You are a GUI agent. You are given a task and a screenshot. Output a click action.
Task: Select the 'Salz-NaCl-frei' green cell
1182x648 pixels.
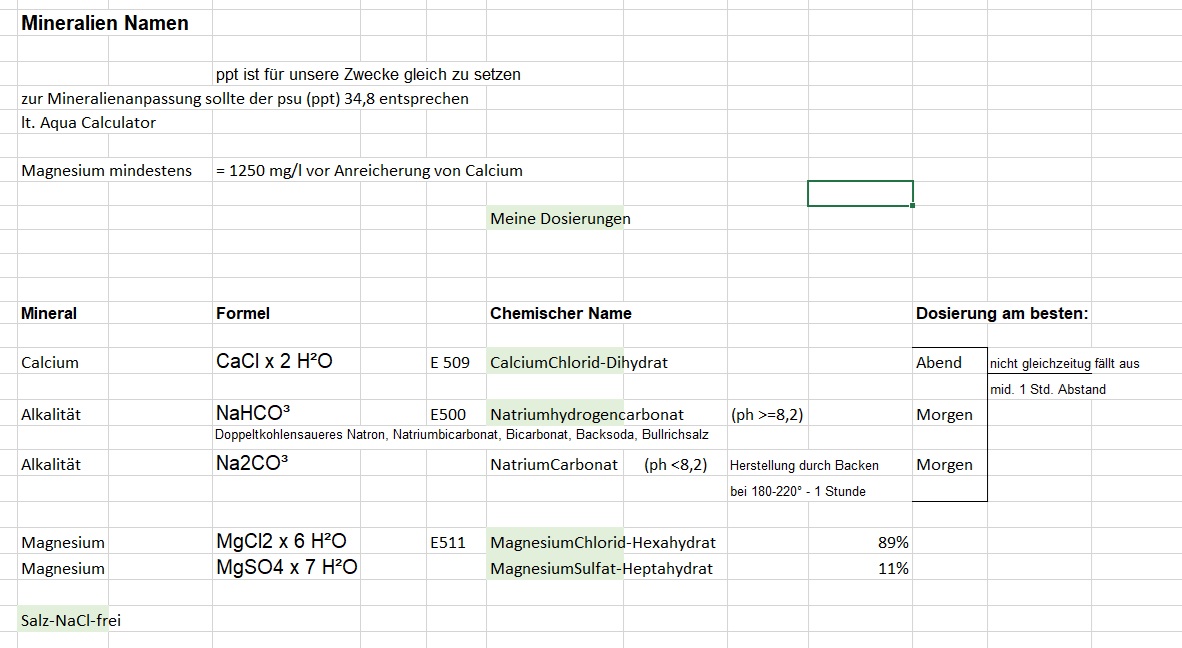tap(64, 620)
